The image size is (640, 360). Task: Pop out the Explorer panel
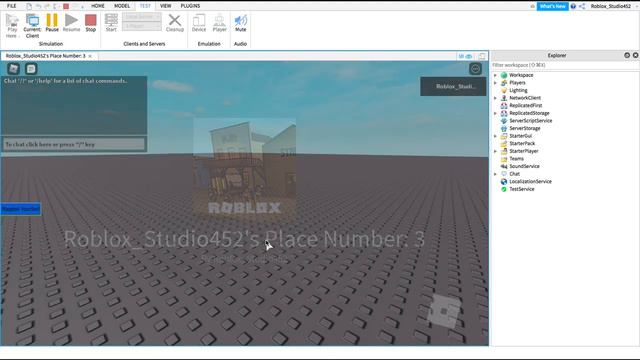(627, 55)
